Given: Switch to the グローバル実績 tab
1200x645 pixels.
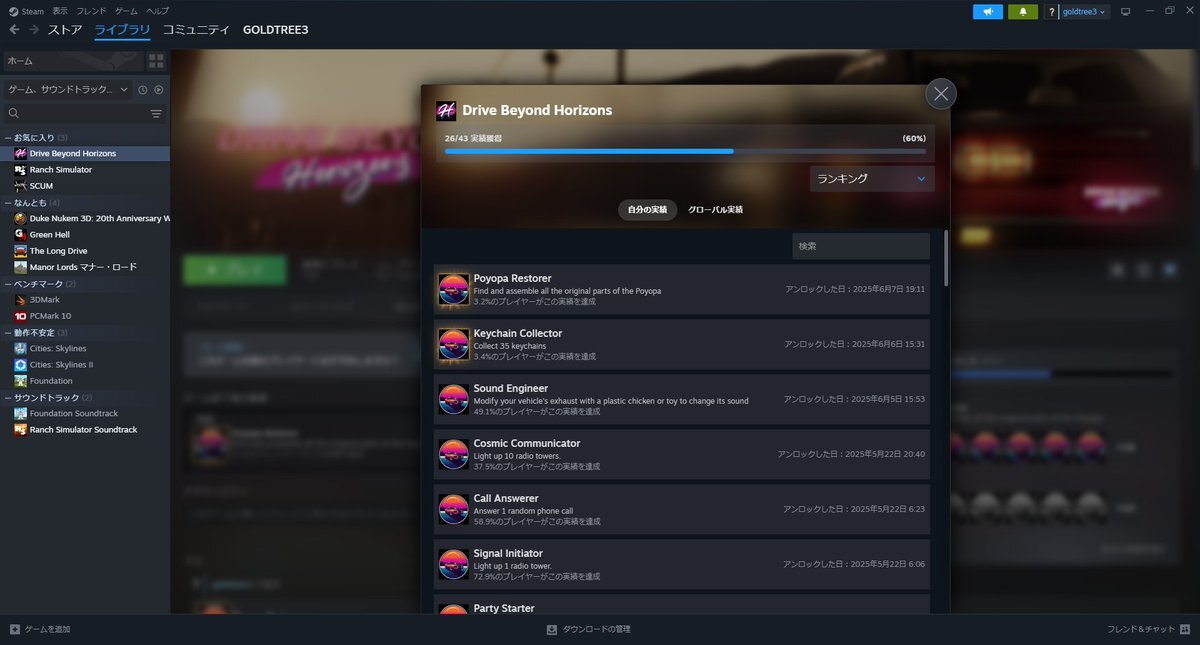Looking at the screenshot, I should point(715,210).
